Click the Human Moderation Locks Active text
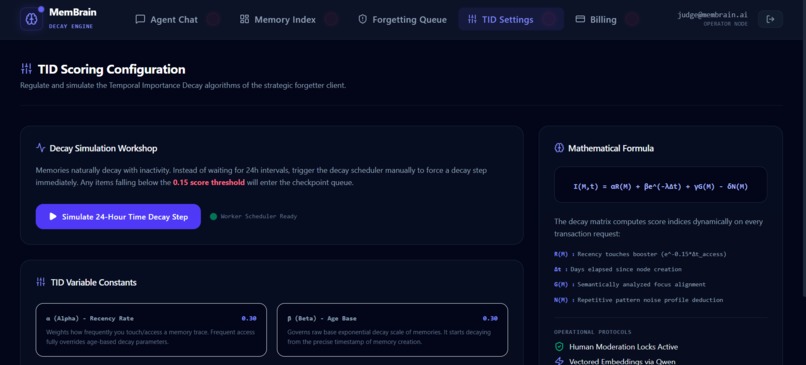This screenshot has width=806, height=365. (x=623, y=347)
